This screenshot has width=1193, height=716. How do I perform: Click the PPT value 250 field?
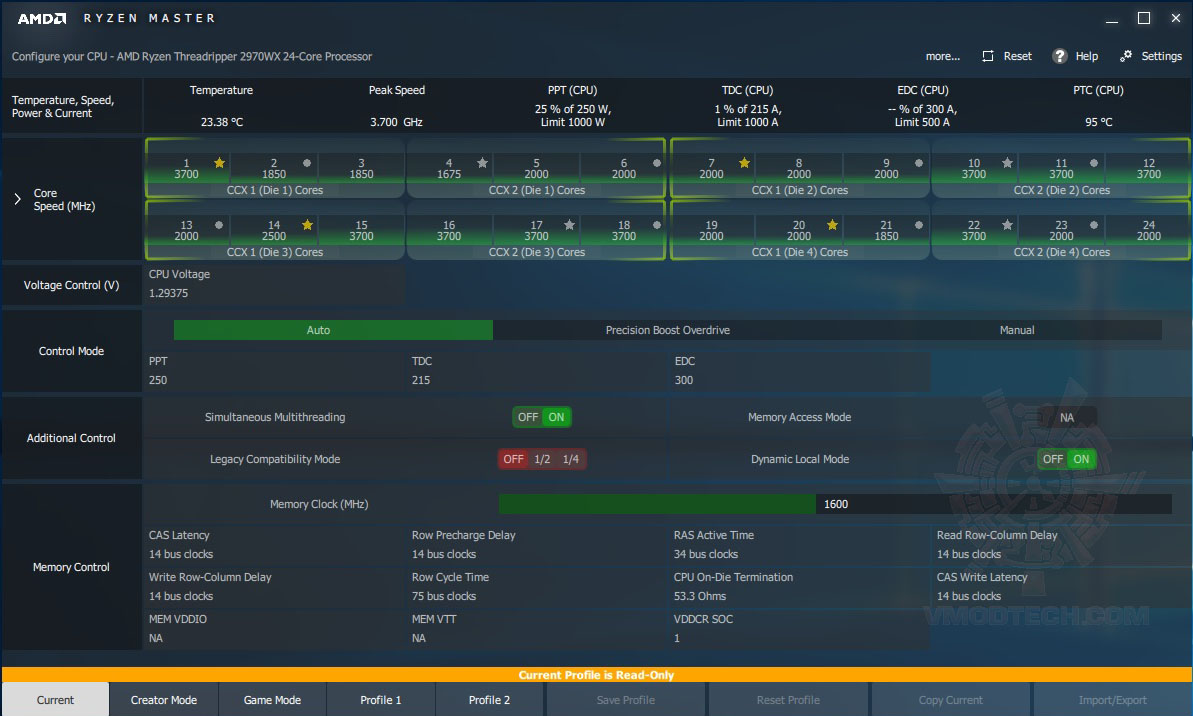pyautogui.click(x=157, y=380)
